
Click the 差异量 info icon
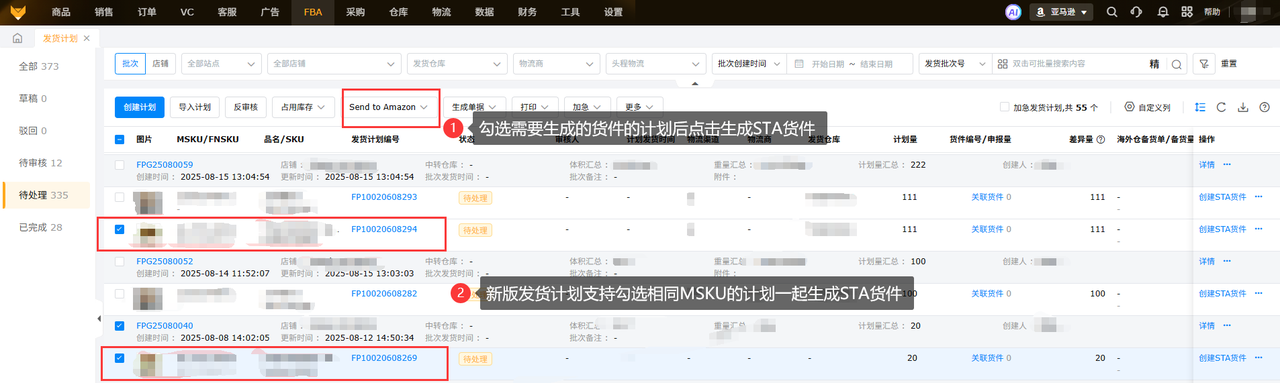coord(1100,139)
